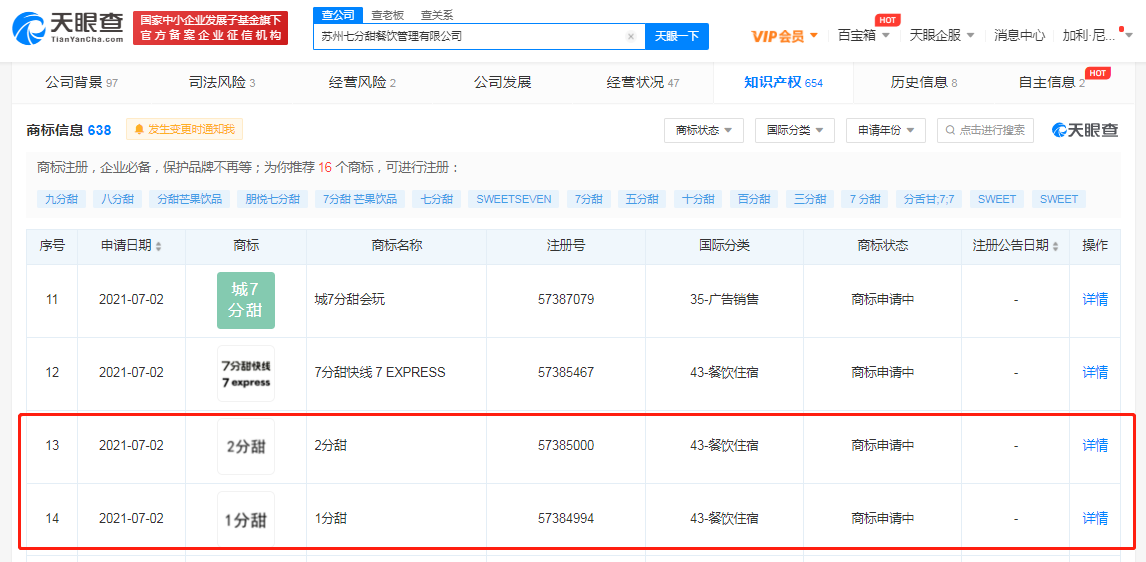View 详情 for the 1分甜 trademark
The height and width of the screenshot is (562, 1146).
pos(1095,518)
